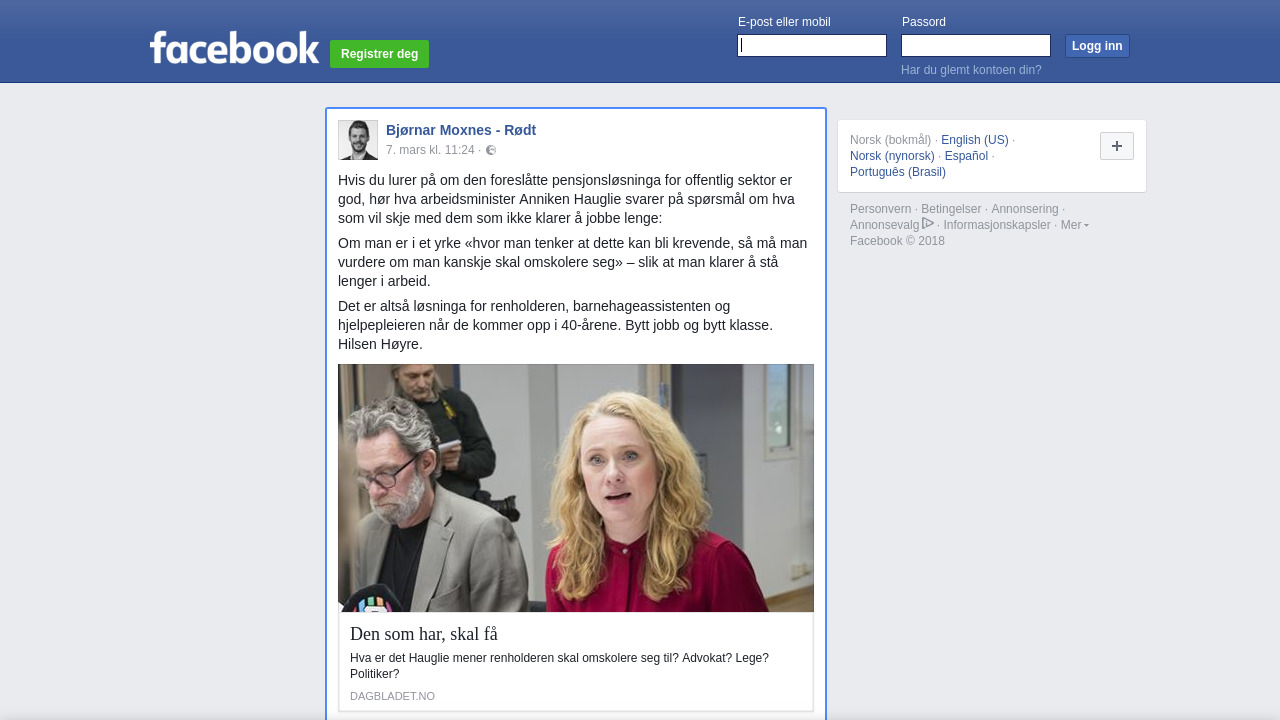Click article description about Hauglie and renholderen

(x=560, y=666)
